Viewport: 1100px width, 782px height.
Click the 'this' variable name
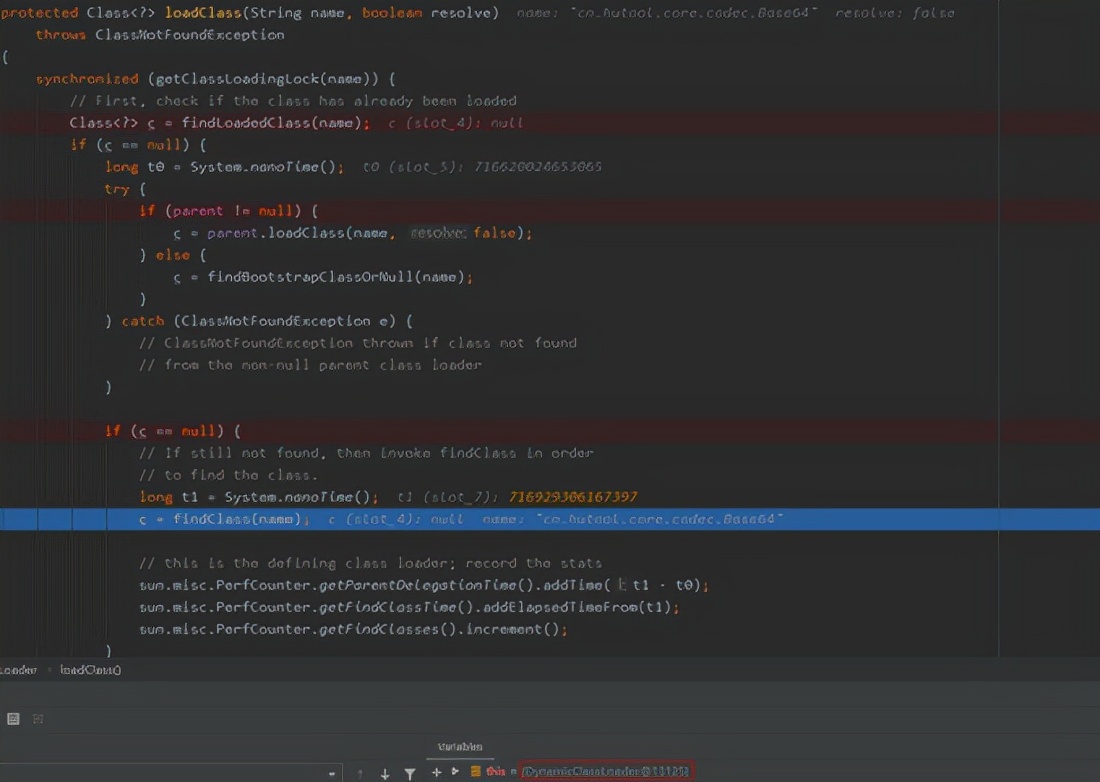point(495,771)
